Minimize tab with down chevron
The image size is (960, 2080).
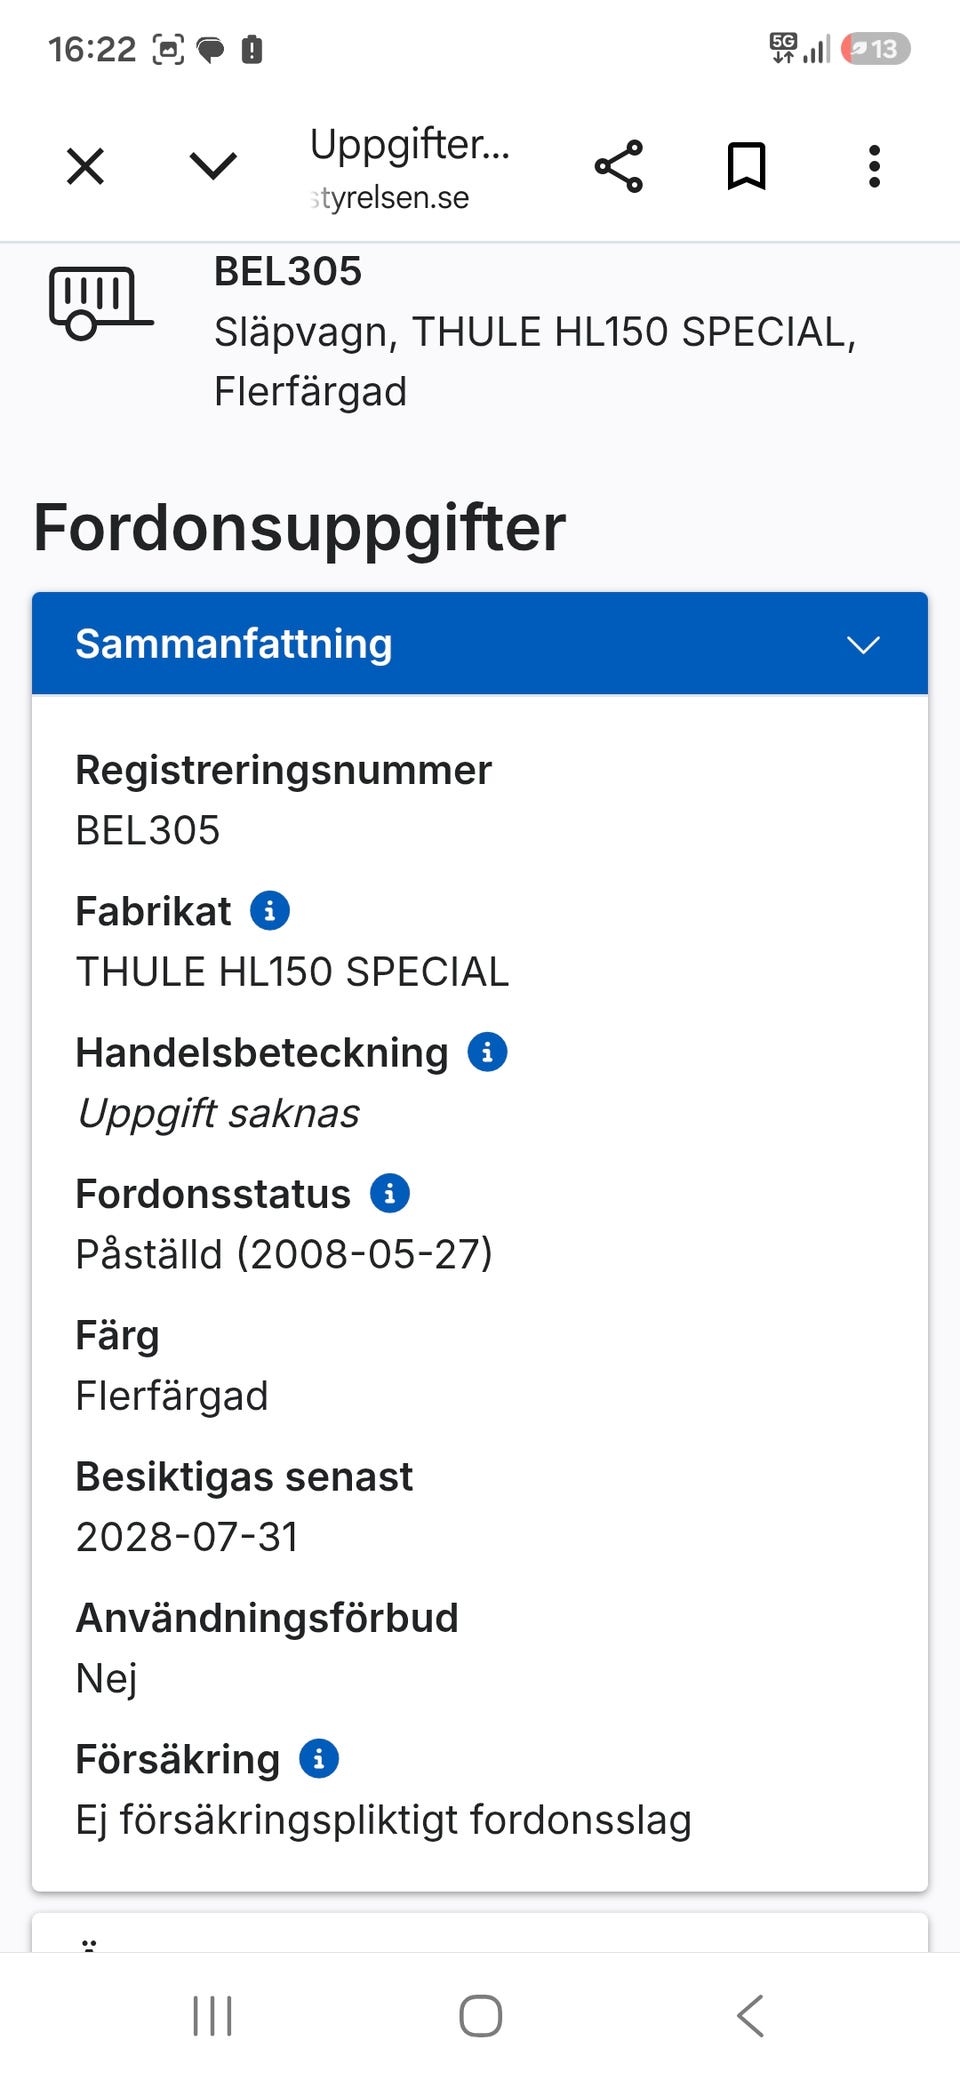(213, 166)
